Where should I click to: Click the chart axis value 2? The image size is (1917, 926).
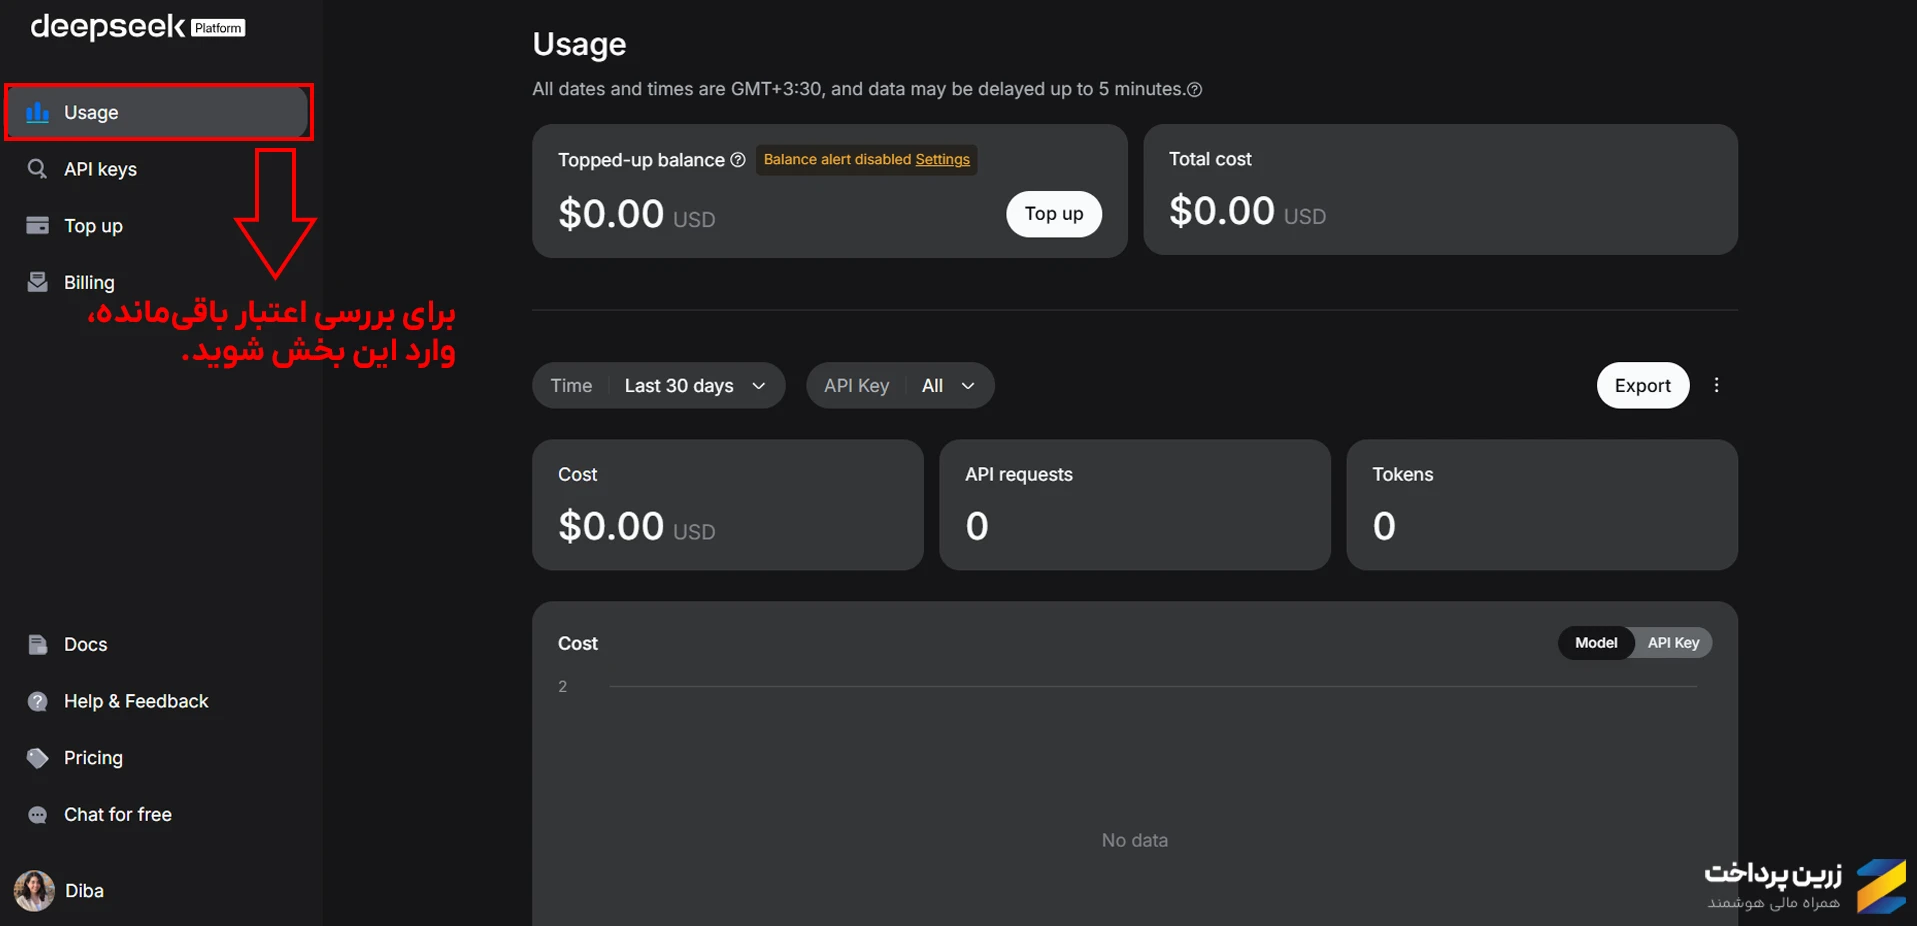tap(563, 686)
